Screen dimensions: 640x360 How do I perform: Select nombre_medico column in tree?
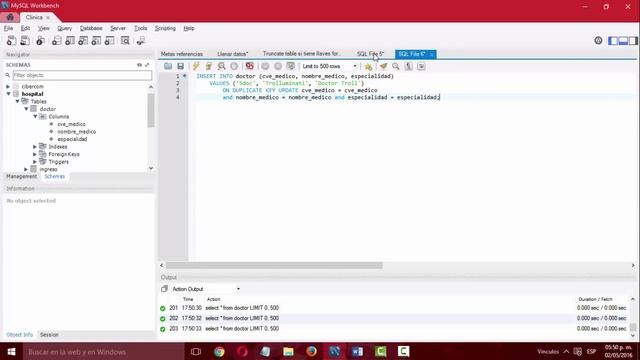click(76, 131)
